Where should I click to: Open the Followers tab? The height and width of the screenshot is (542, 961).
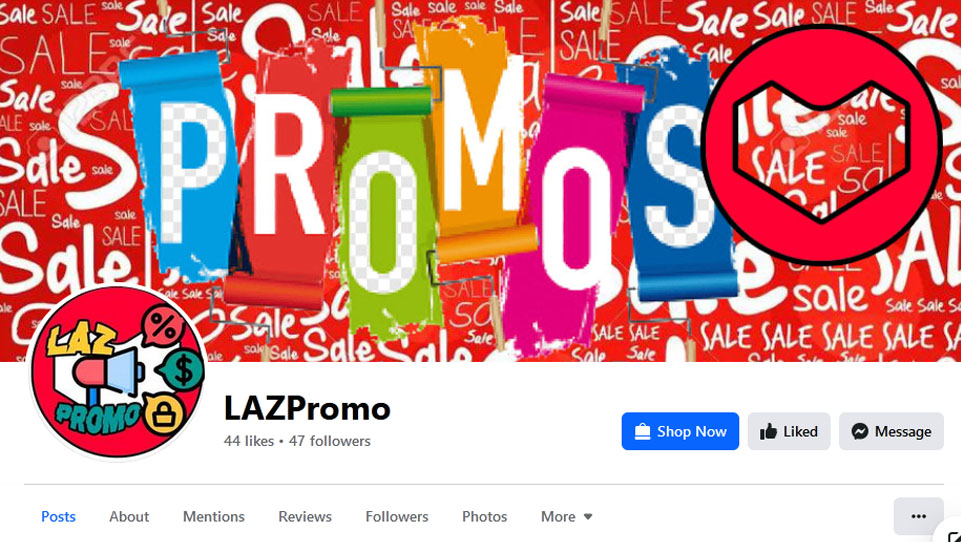pos(397,516)
